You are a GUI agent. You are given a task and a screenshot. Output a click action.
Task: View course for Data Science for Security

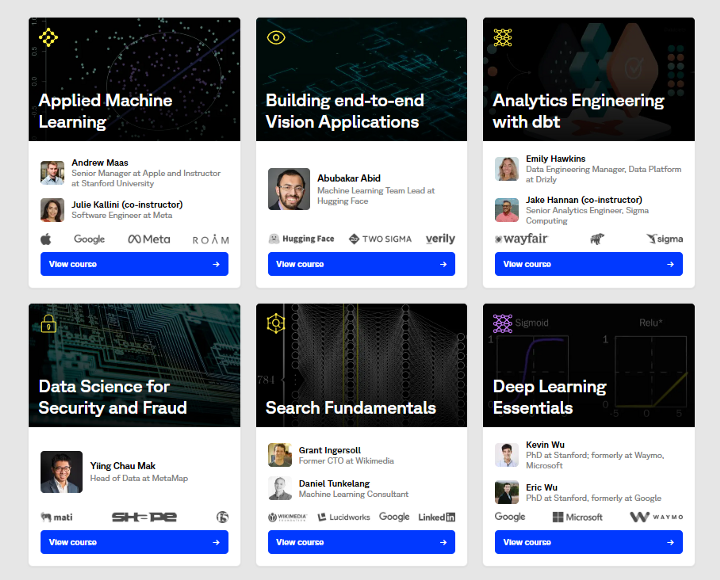134,542
